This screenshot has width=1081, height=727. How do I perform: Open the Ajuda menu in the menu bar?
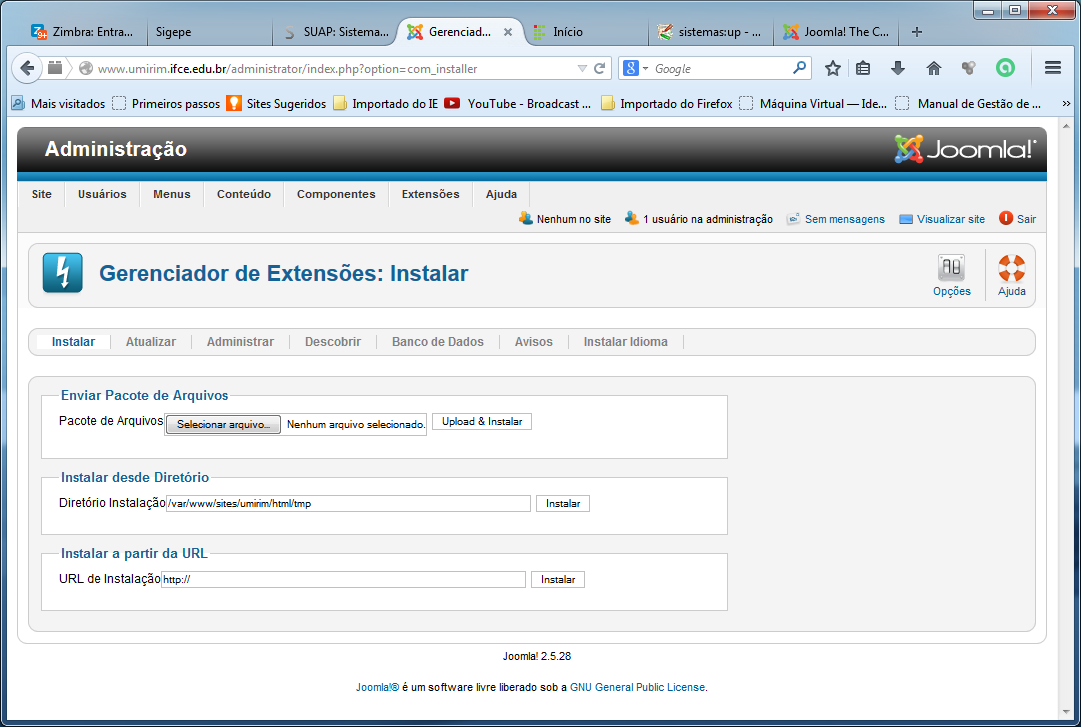501,194
